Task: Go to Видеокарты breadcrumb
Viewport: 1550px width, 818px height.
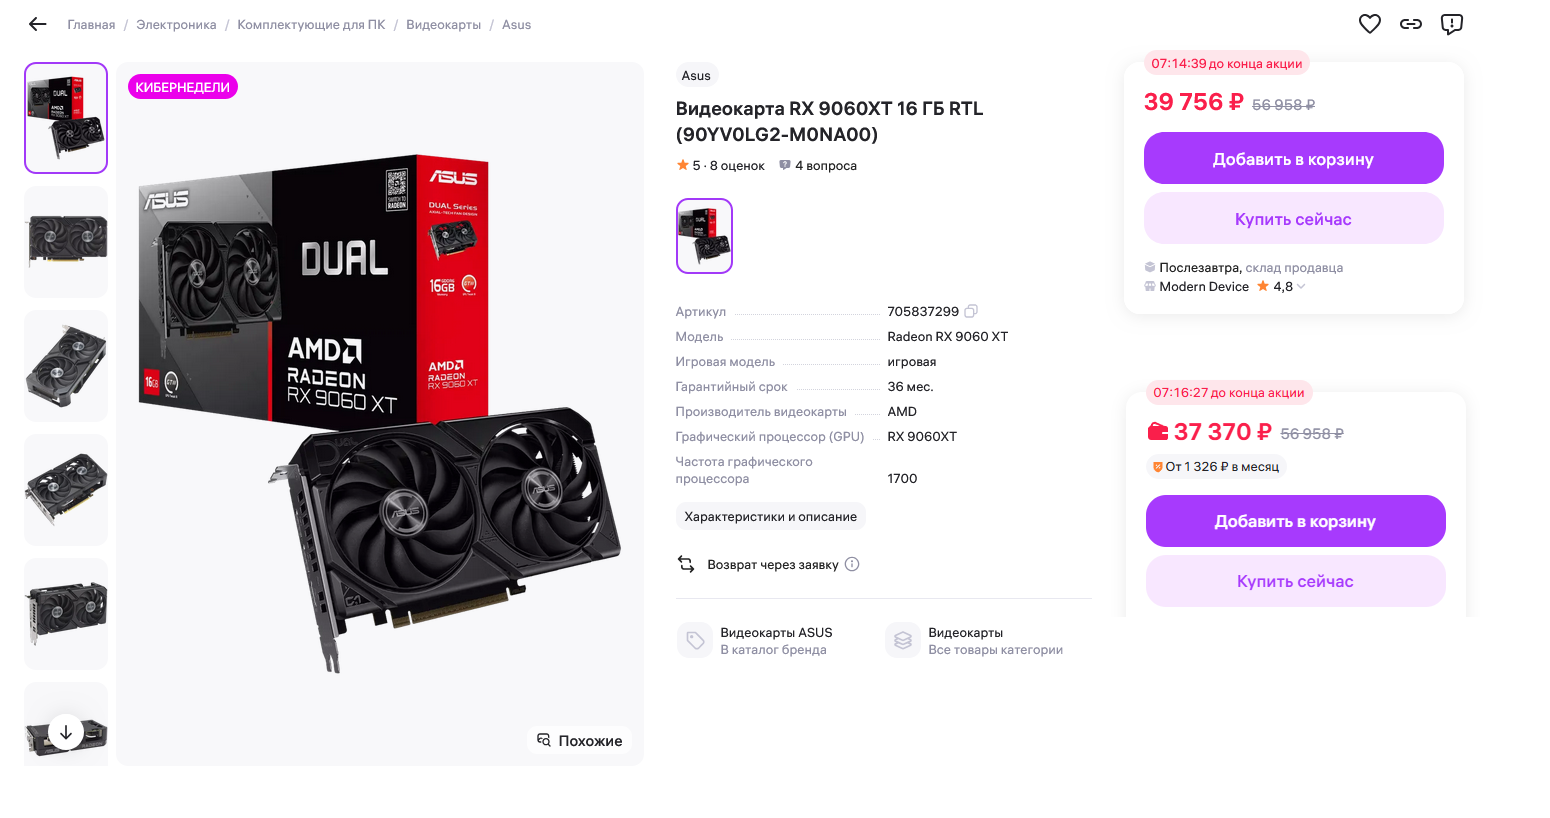Action: pos(443,24)
